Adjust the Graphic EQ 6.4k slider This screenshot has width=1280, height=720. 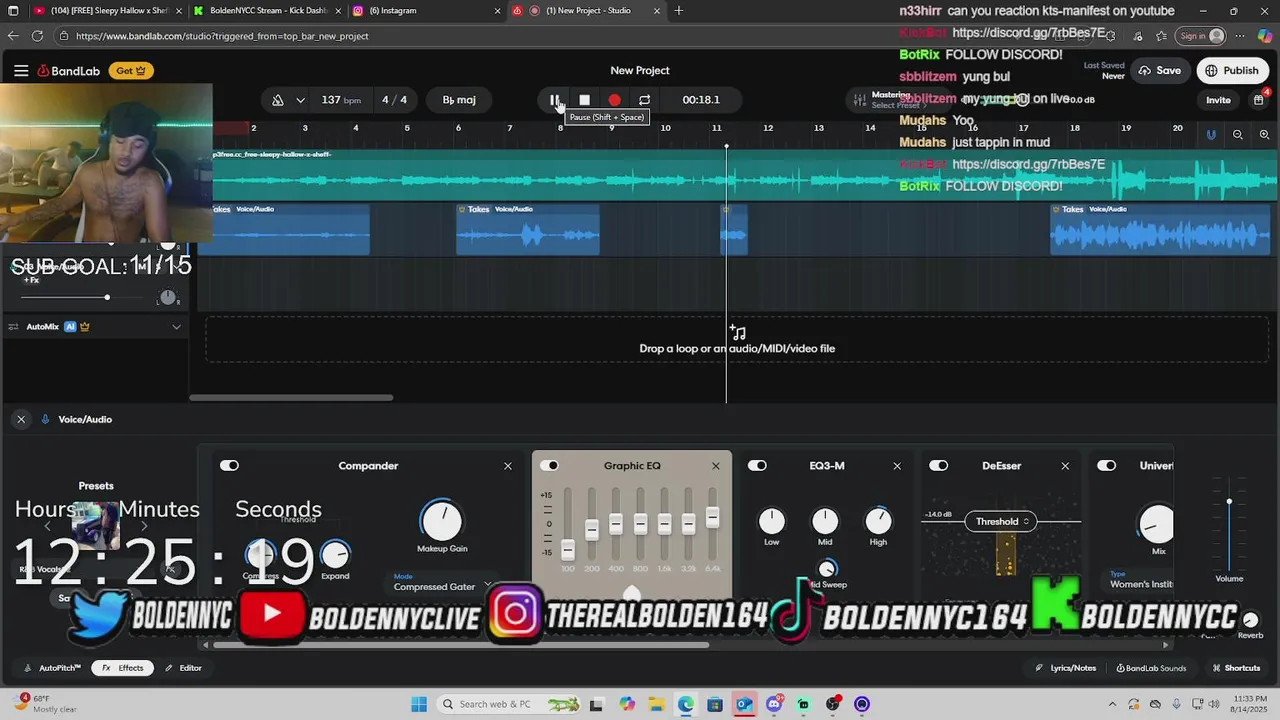tap(712, 517)
